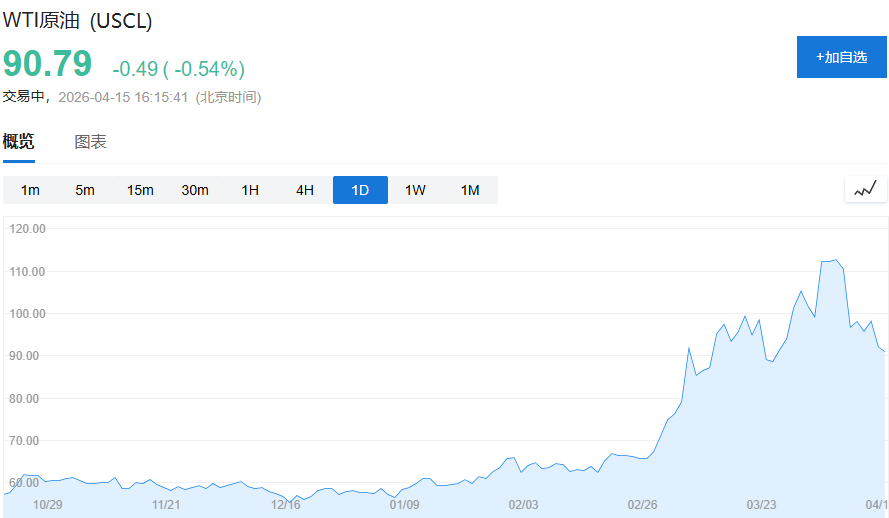Pick the 4H timeframe button
The height and width of the screenshot is (518, 889).
[305, 190]
